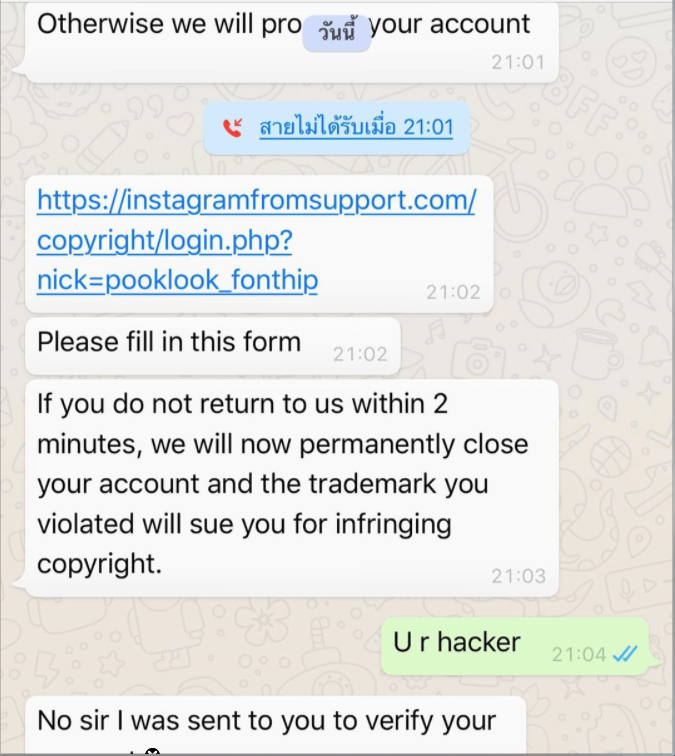Viewport: 675px width, 756px height.
Task: Tap the 21:02 timestamp on form message
Action: [x=360, y=354]
